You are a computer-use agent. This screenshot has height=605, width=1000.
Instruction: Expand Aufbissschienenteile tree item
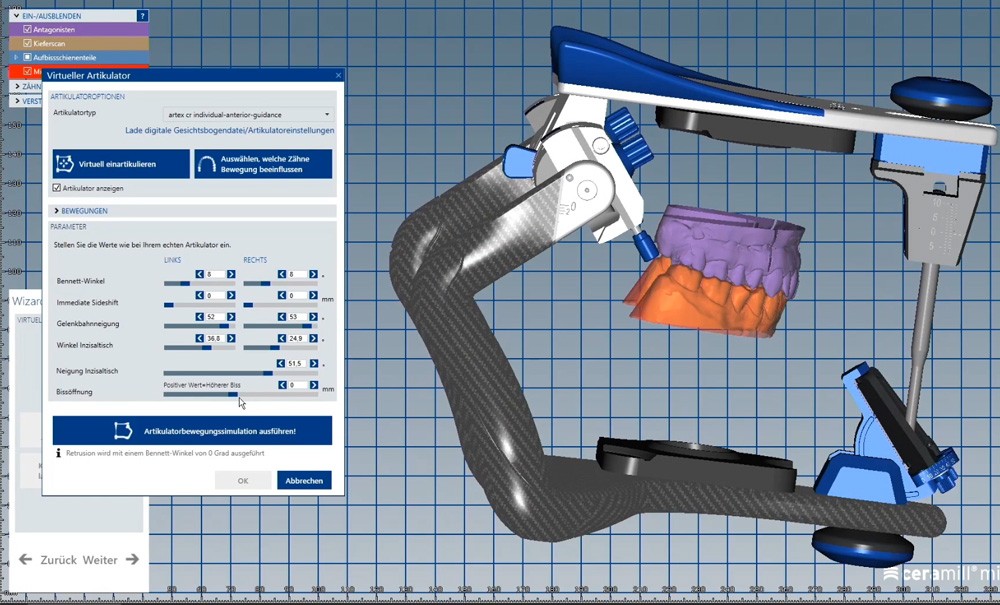pyautogui.click(x=16, y=58)
